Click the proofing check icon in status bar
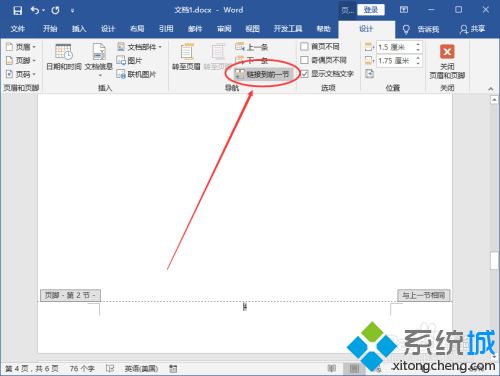This screenshot has height=376, width=500. coord(110,368)
